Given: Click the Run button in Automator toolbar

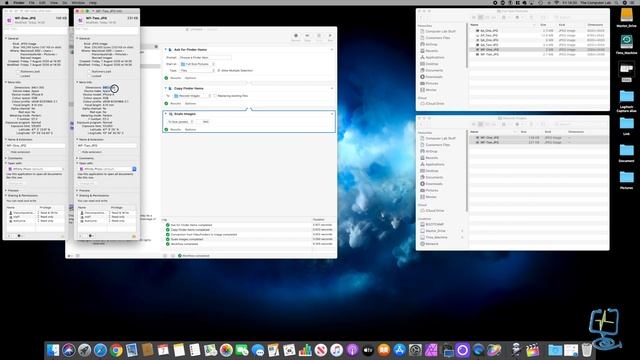Looking at the screenshot, I should [x=330, y=37].
